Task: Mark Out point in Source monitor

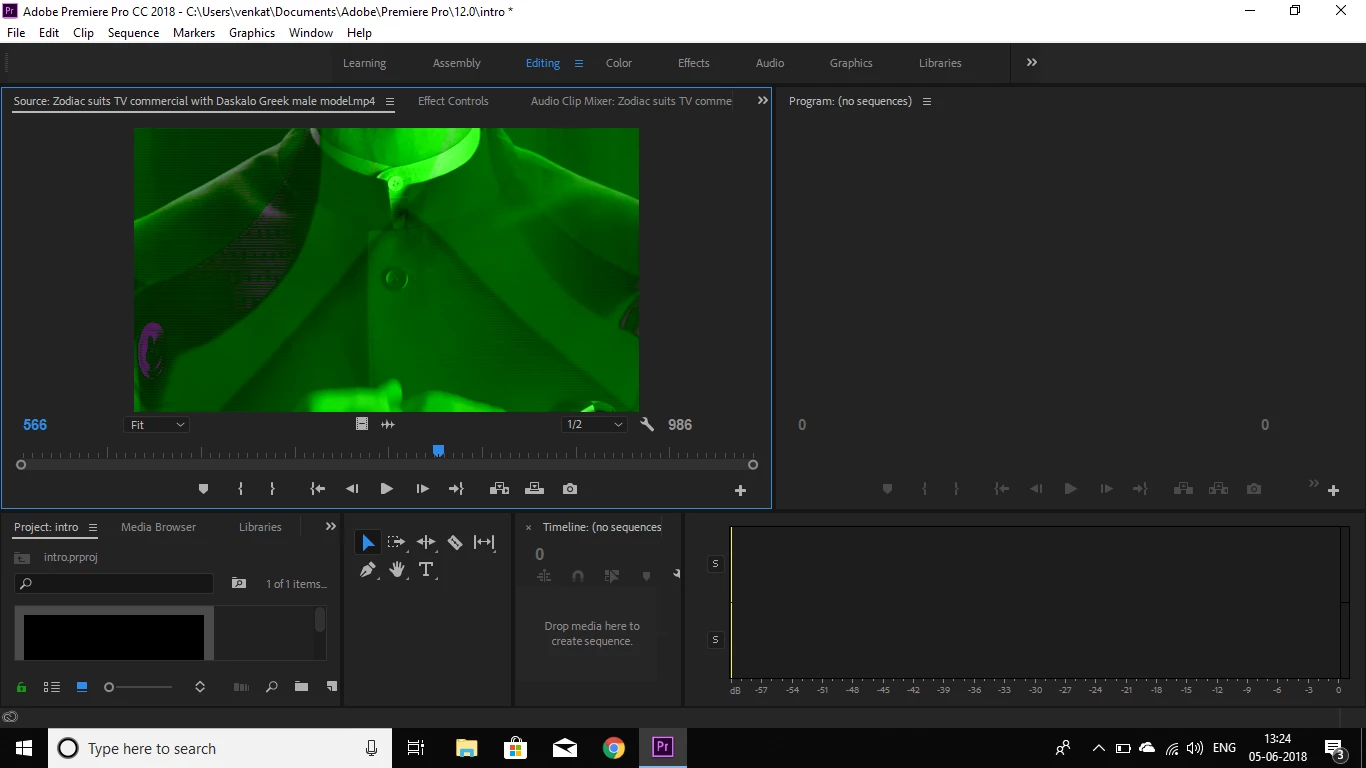Action: pyautogui.click(x=272, y=489)
